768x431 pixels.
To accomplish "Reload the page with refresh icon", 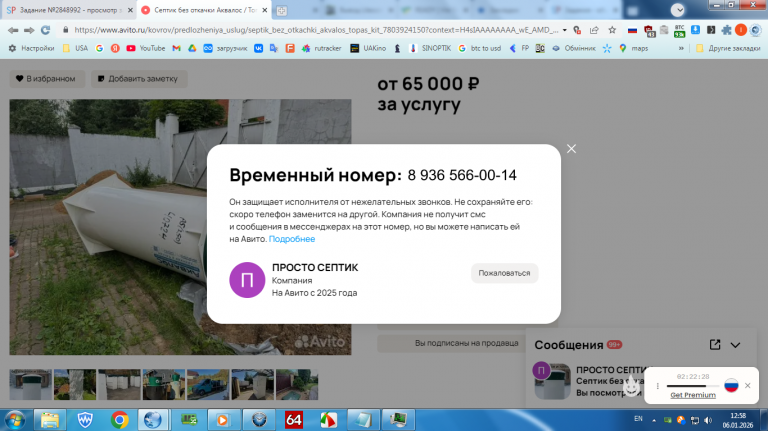I will click(x=46, y=30).
